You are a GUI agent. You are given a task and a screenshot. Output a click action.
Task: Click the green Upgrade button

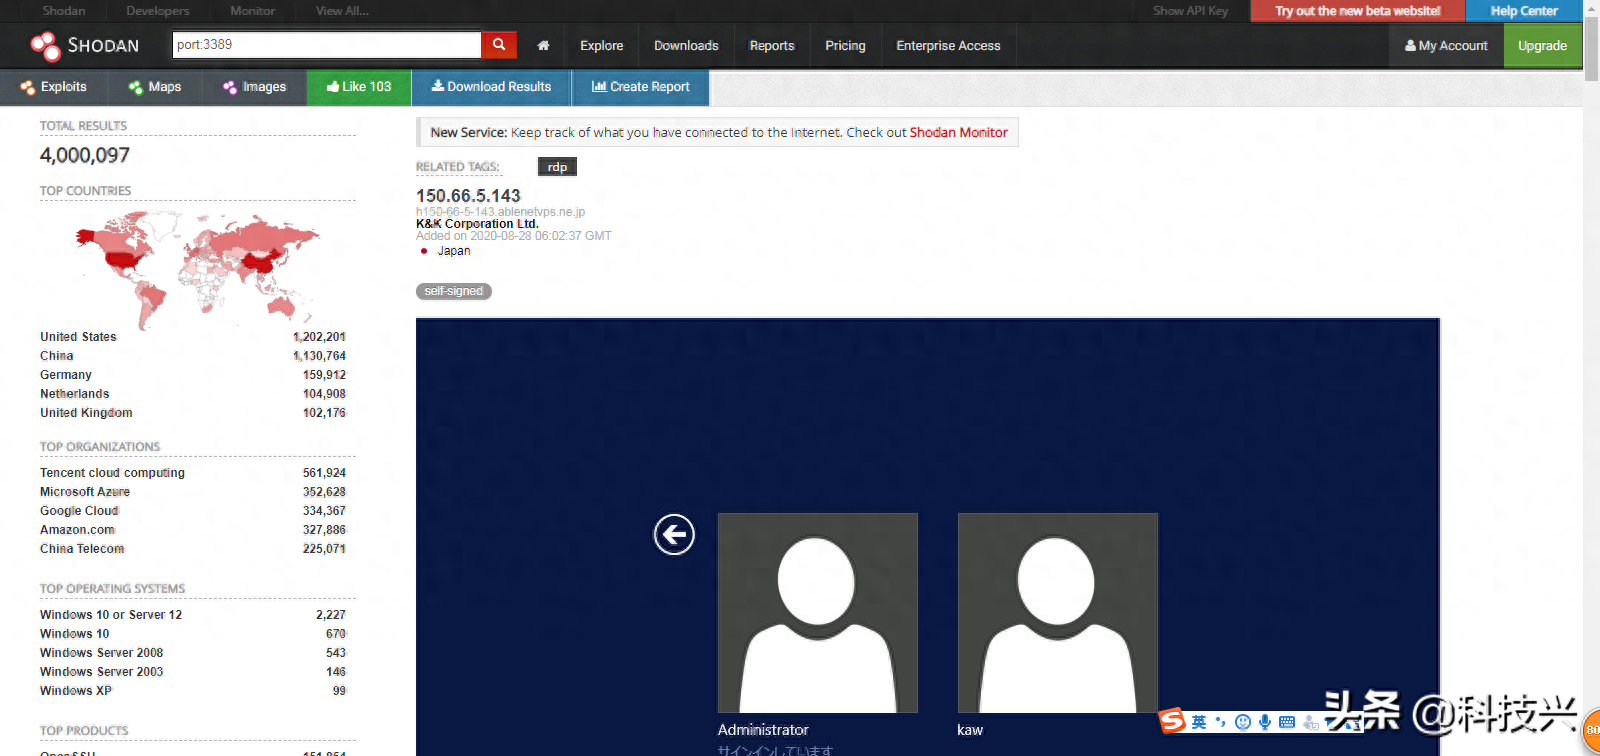pos(1542,46)
